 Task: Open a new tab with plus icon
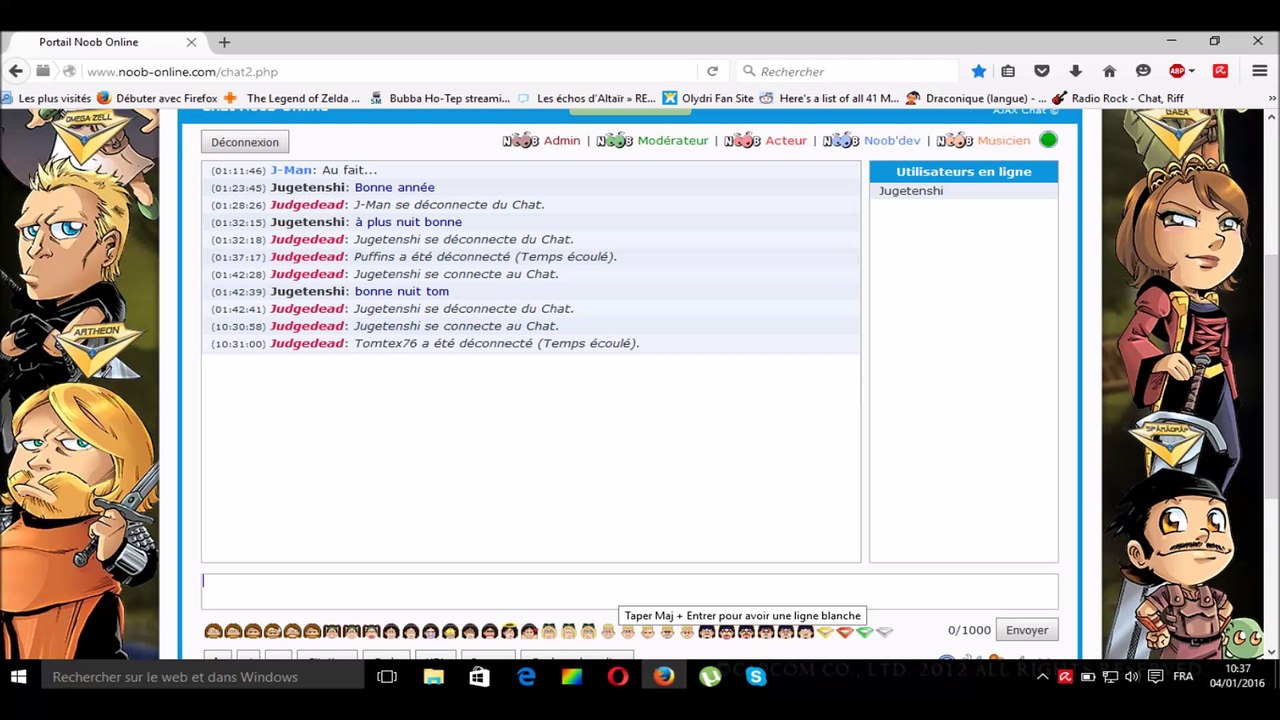224,42
